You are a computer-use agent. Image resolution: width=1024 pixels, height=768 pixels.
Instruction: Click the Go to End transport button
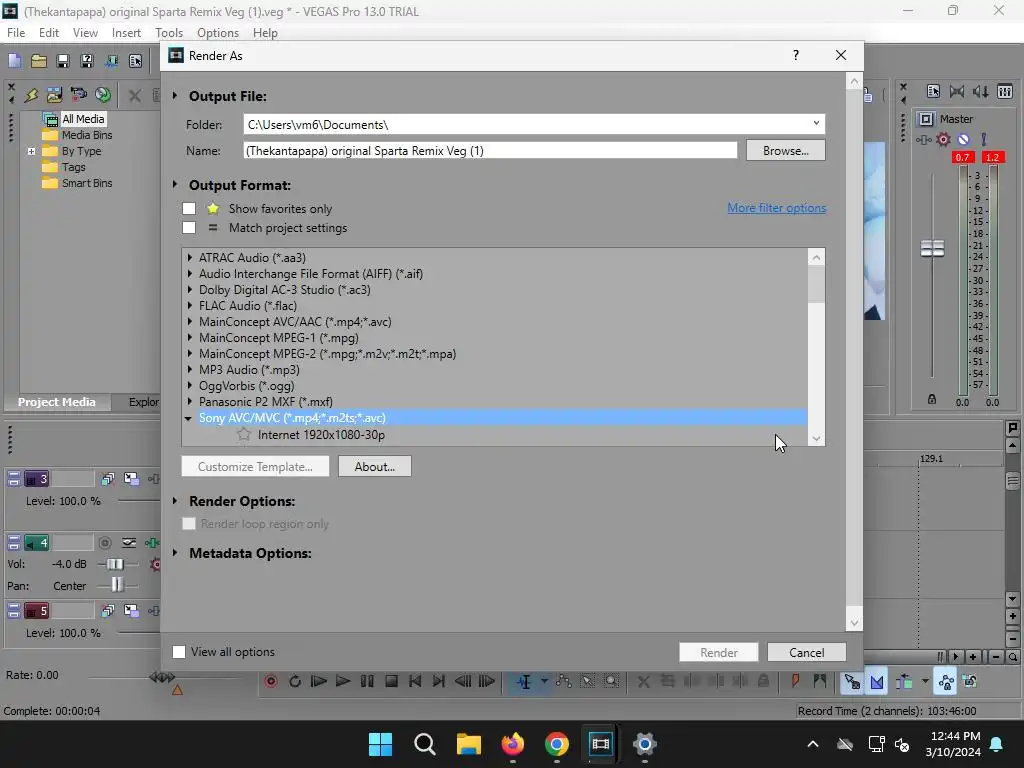[438, 682]
